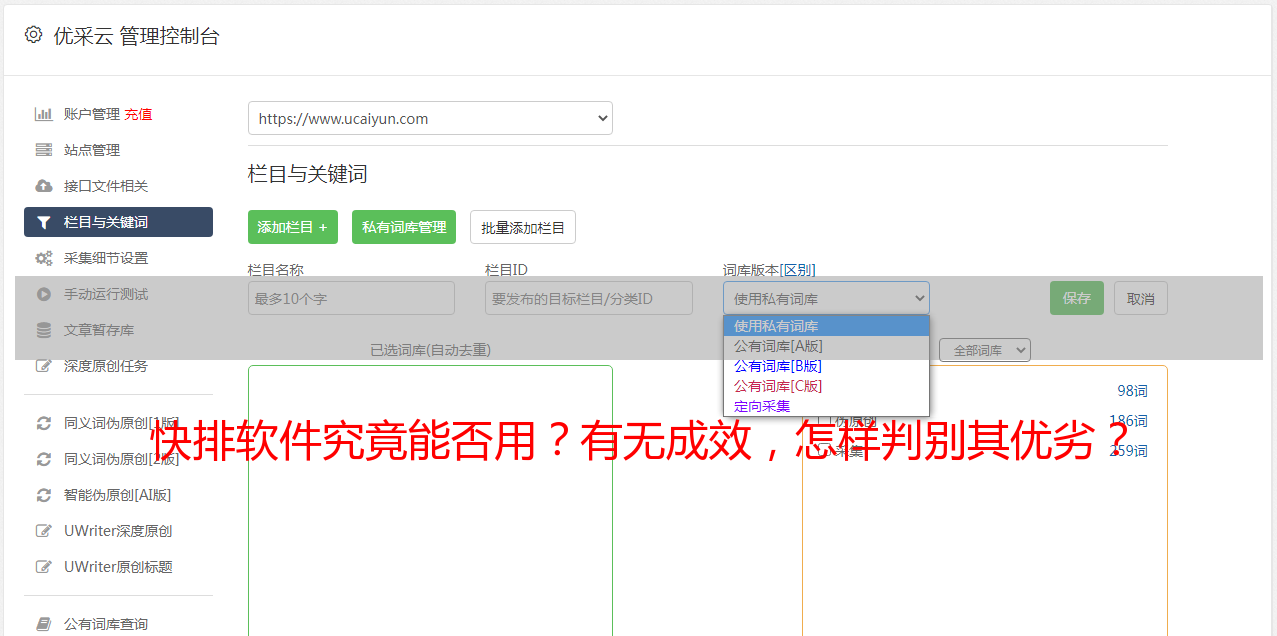1277x636 pixels.
Task: Click the 已选词库(自动去重) label
Action: click(430, 350)
